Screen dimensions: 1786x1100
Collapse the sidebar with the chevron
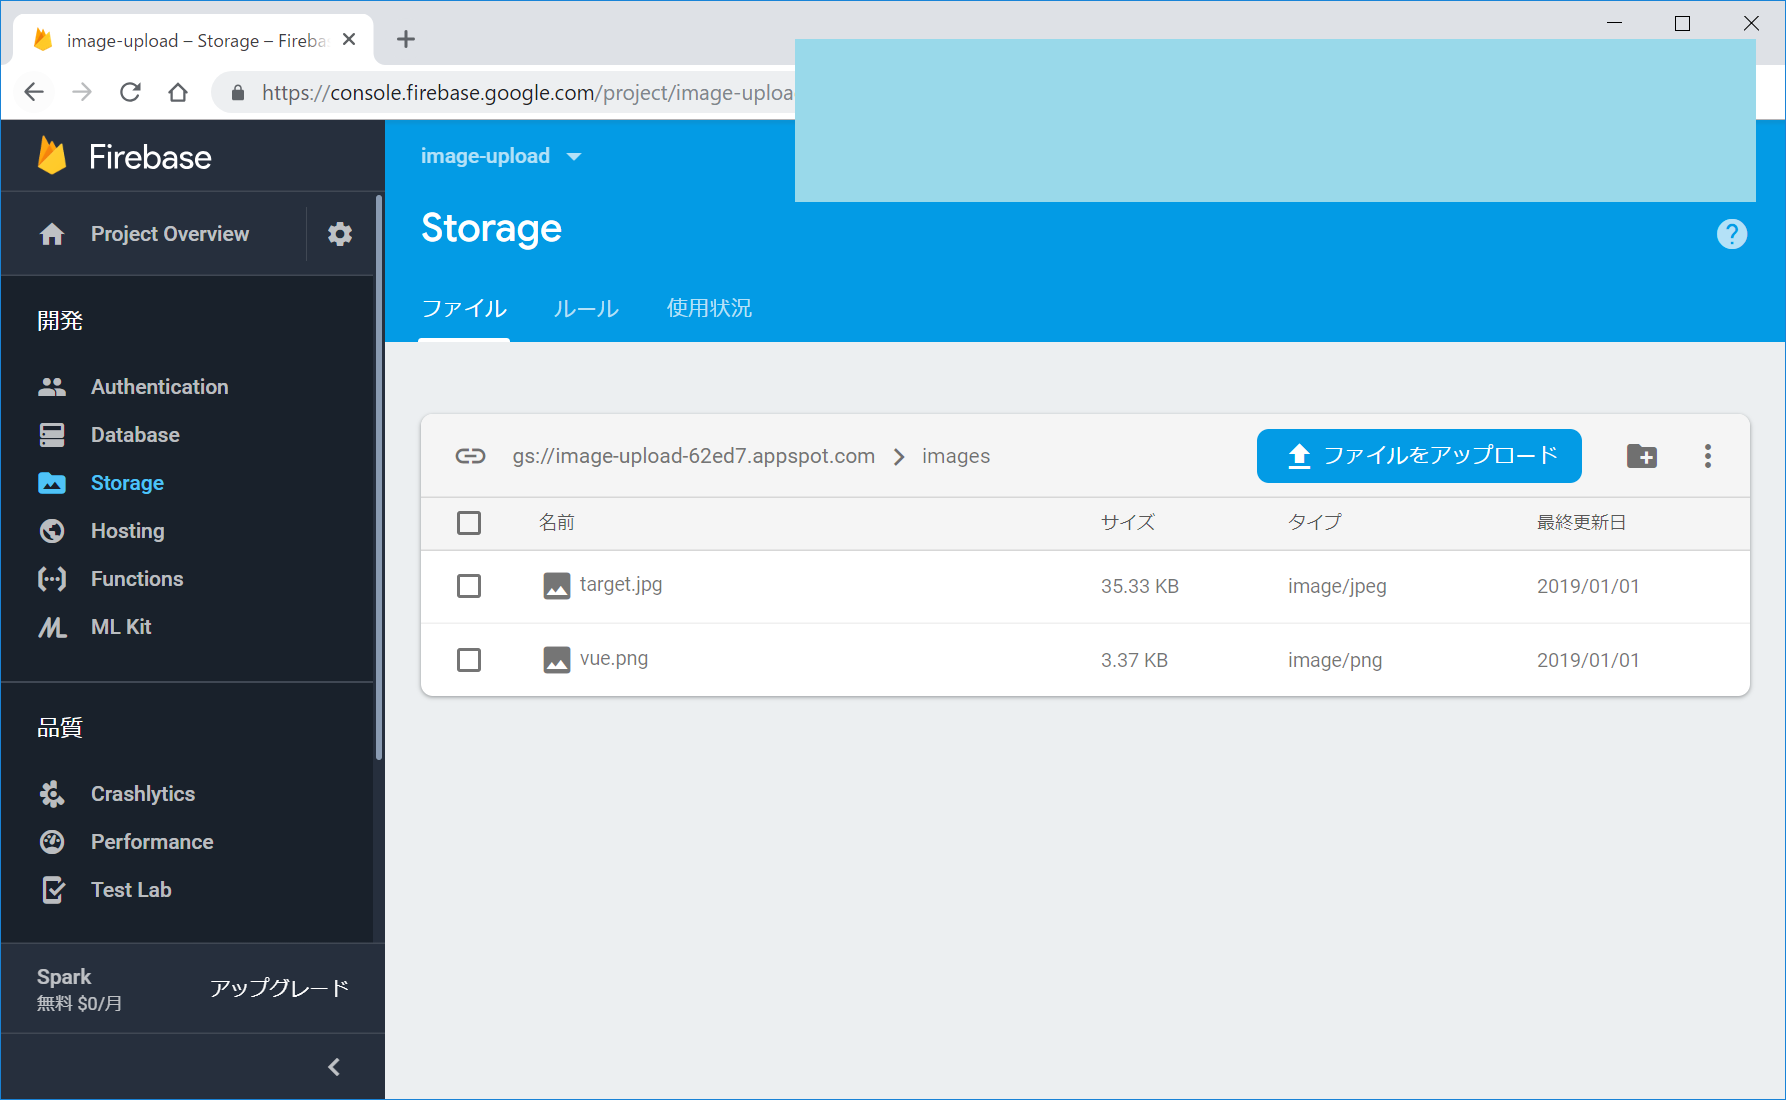tap(334, 1067)
